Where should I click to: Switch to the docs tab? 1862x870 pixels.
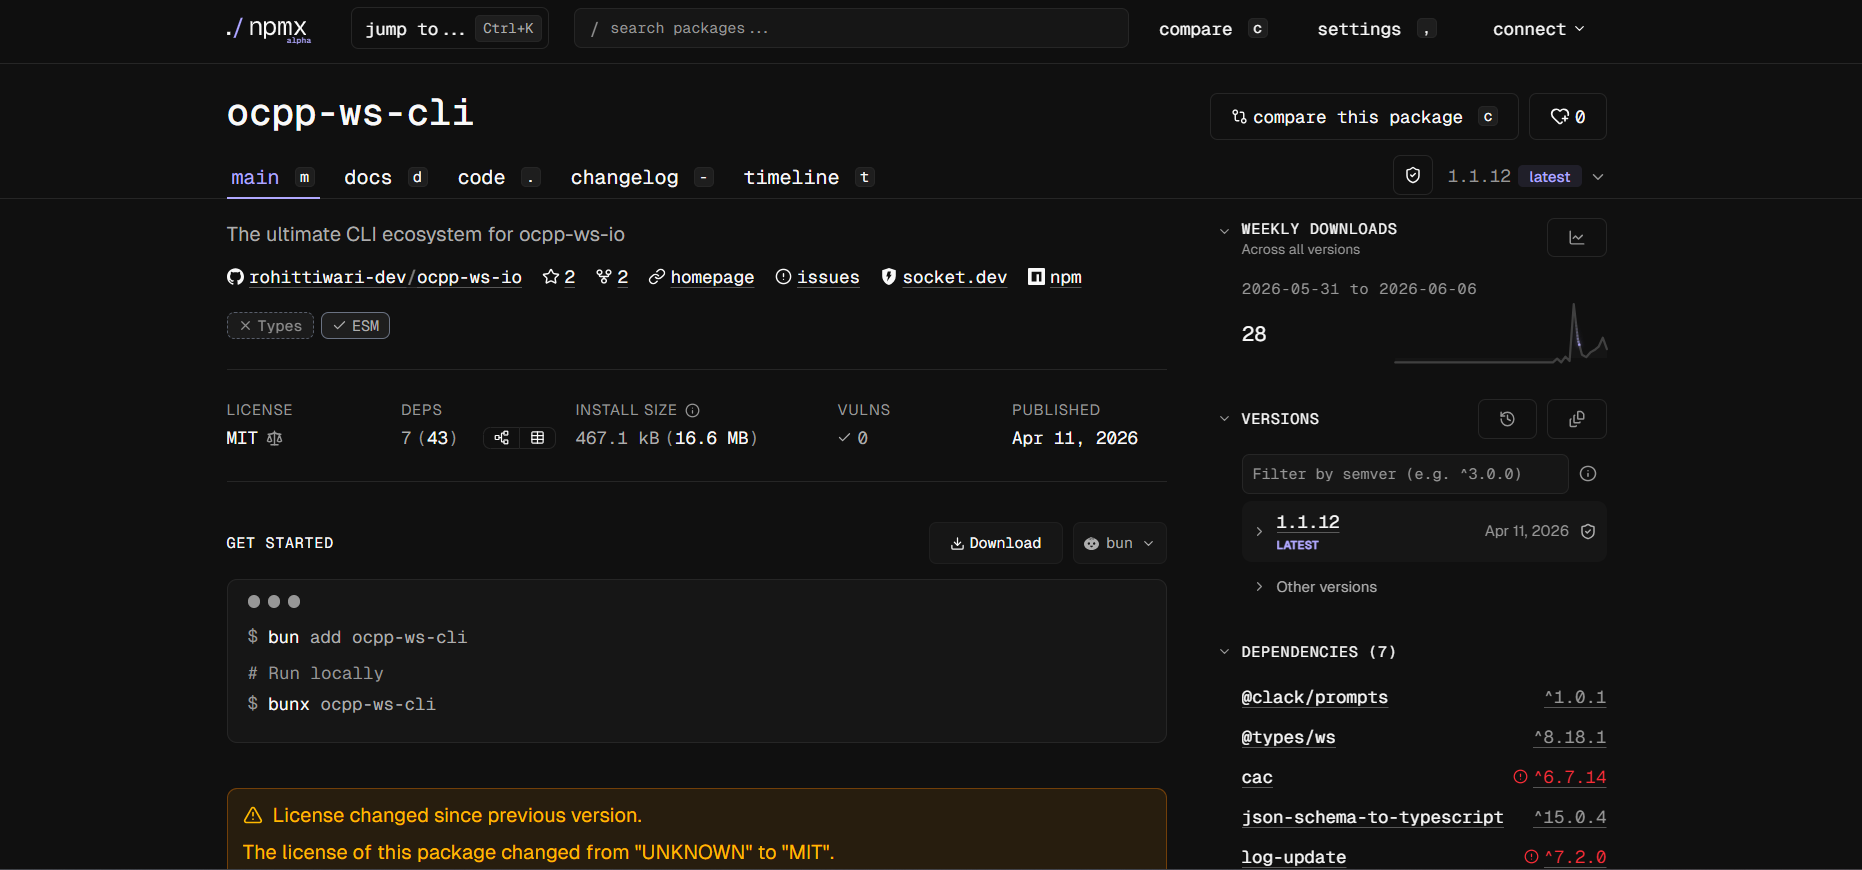point(386,177)
